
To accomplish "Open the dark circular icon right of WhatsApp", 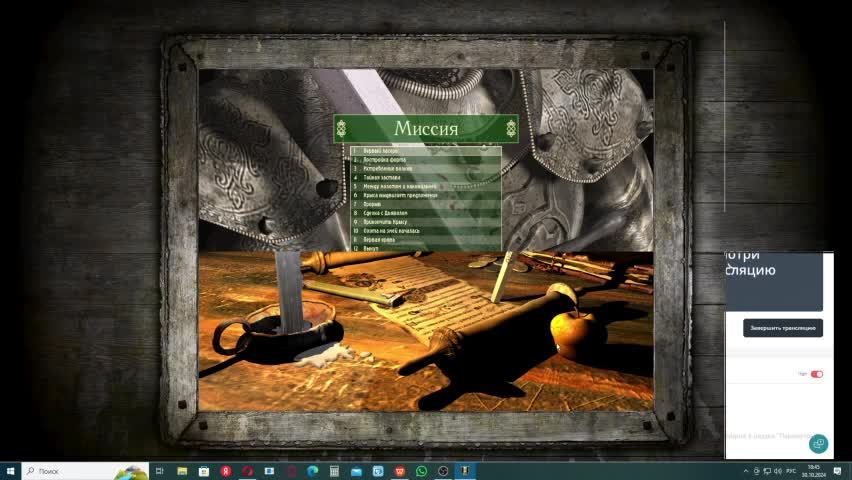I will tap(443, 471).
